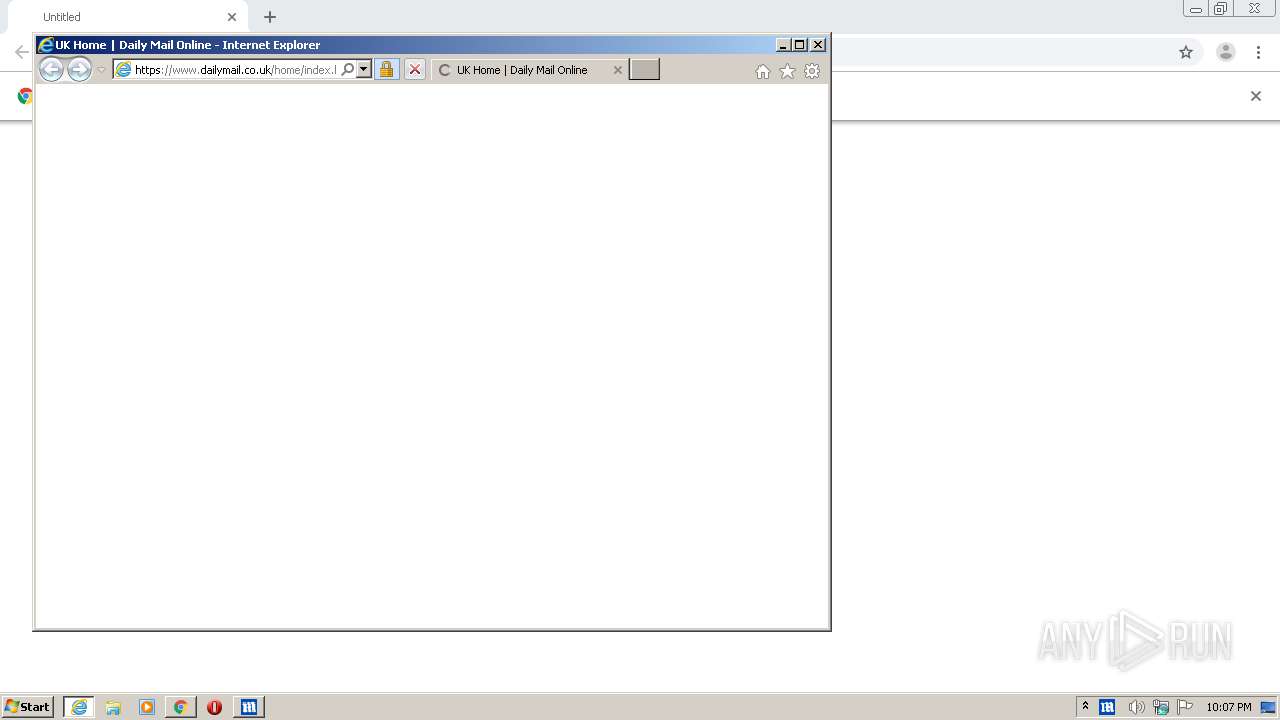Switch to Chrome via taskbar icon
The height and width of the screenshot is (720, 1280).
[181, 707]
